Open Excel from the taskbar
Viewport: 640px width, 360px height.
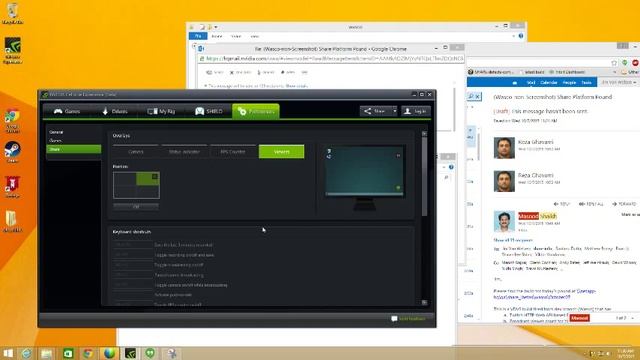pos(68,353)
